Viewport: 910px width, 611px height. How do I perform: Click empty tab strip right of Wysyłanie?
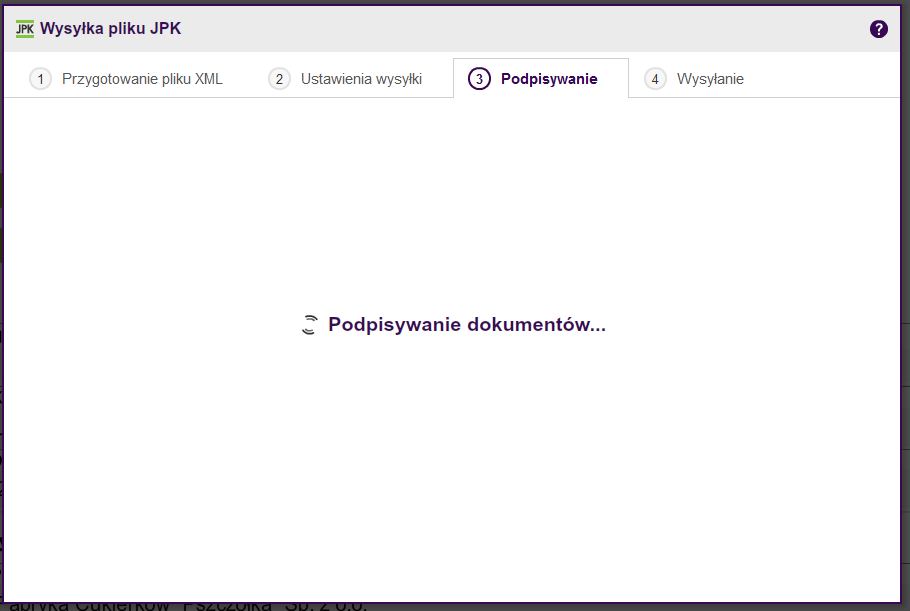[830, 79]
